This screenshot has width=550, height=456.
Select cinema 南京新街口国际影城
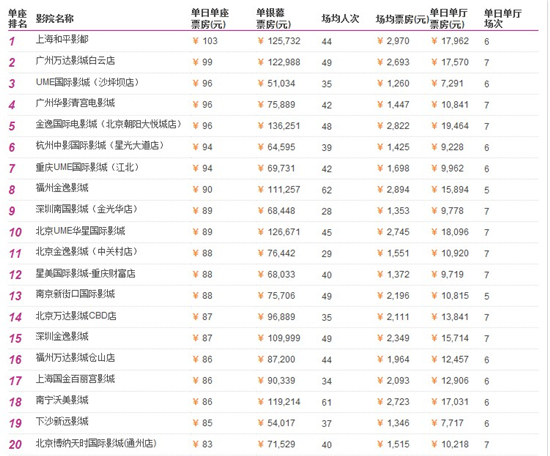click(75, 294)
